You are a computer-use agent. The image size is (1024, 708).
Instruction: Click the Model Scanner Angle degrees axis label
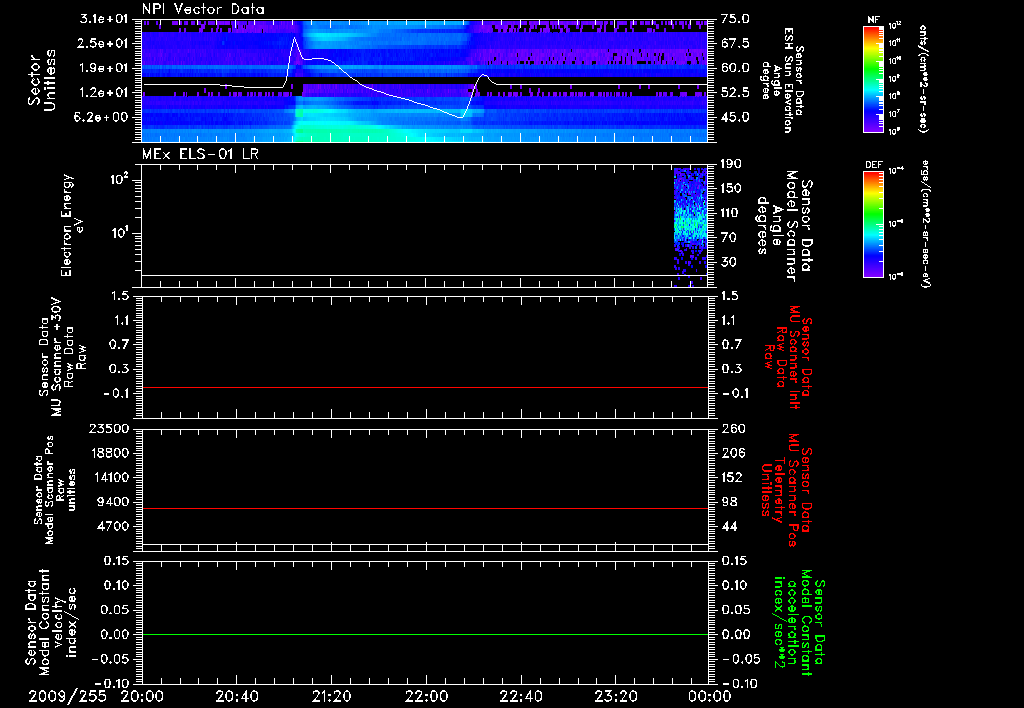[783, 226]
